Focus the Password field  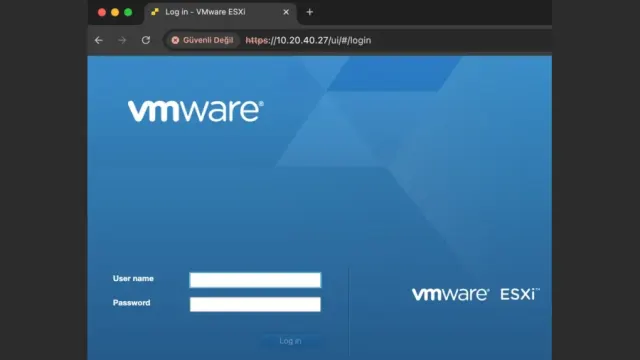pyautogui.click(x=255, y=304)
